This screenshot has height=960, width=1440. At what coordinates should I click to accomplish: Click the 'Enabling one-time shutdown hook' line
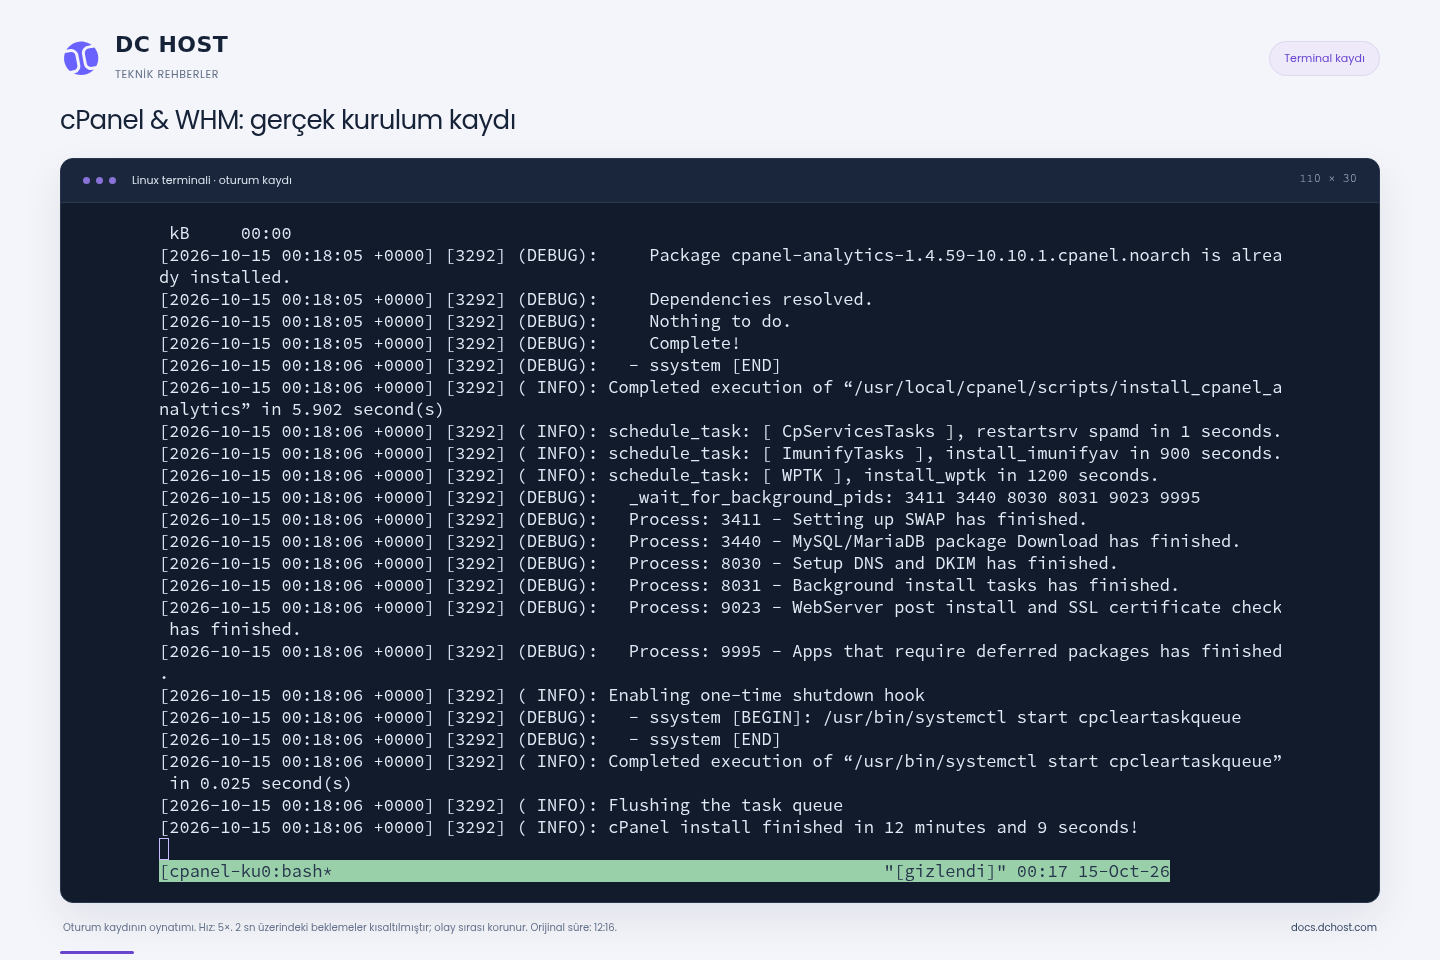pyautogui.click(x=542, y=695)
